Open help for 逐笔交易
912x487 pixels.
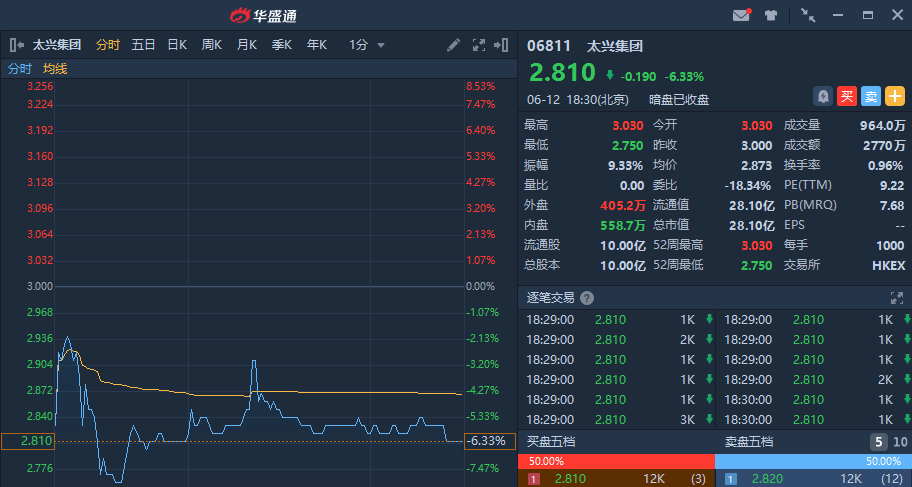coord(587,298)
